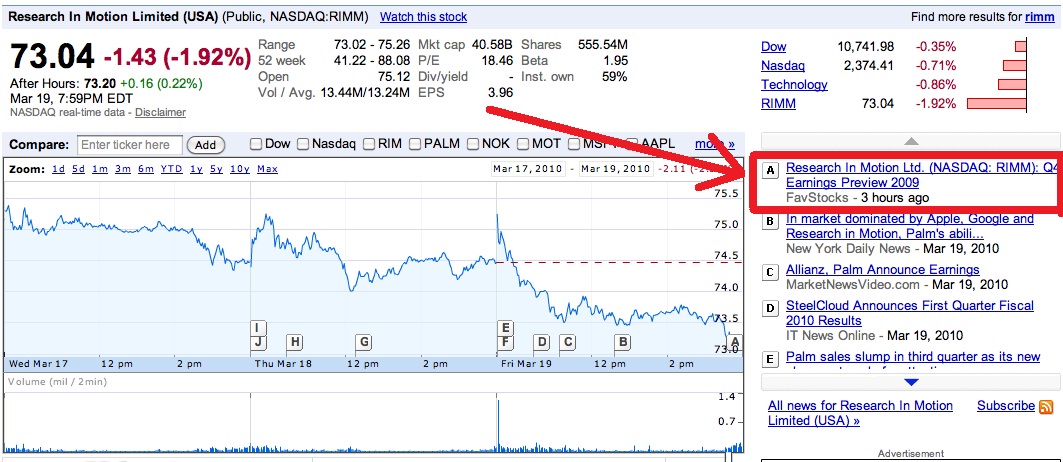Click the compare ticker input field
1063x462 pixels.
130,145
